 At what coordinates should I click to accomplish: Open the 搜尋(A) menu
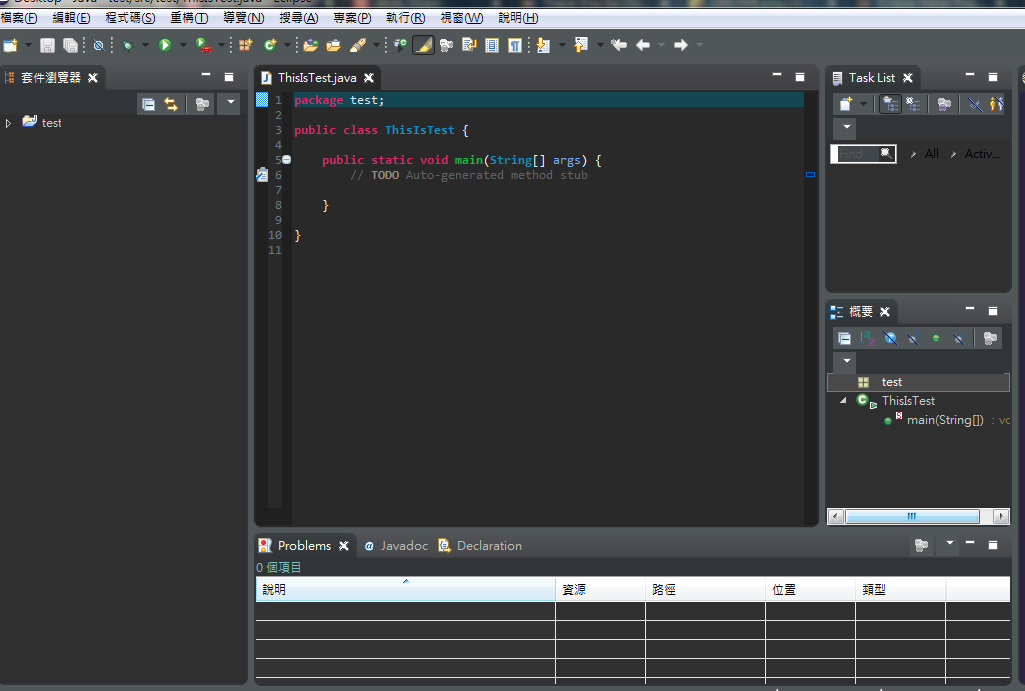299,18
